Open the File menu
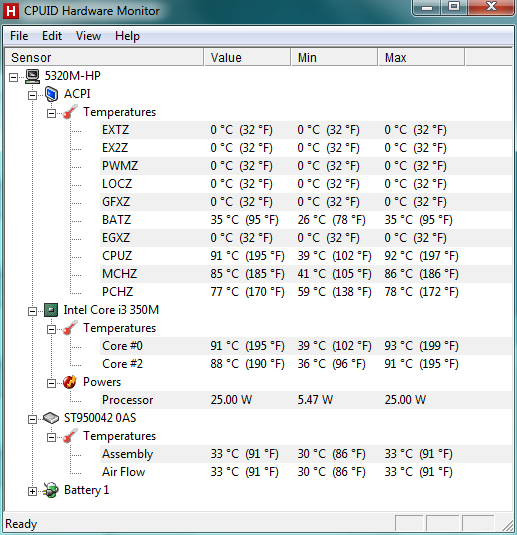This screenshot has height=535, width=517. 19,36
